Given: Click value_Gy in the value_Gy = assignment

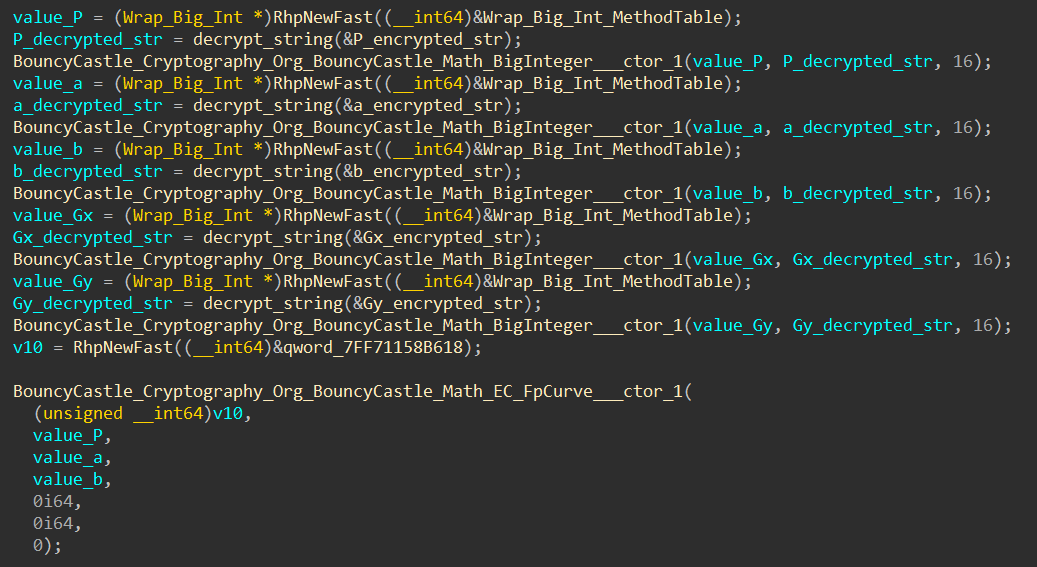Looking at the screenshot, I should click(x=53, y=282).
